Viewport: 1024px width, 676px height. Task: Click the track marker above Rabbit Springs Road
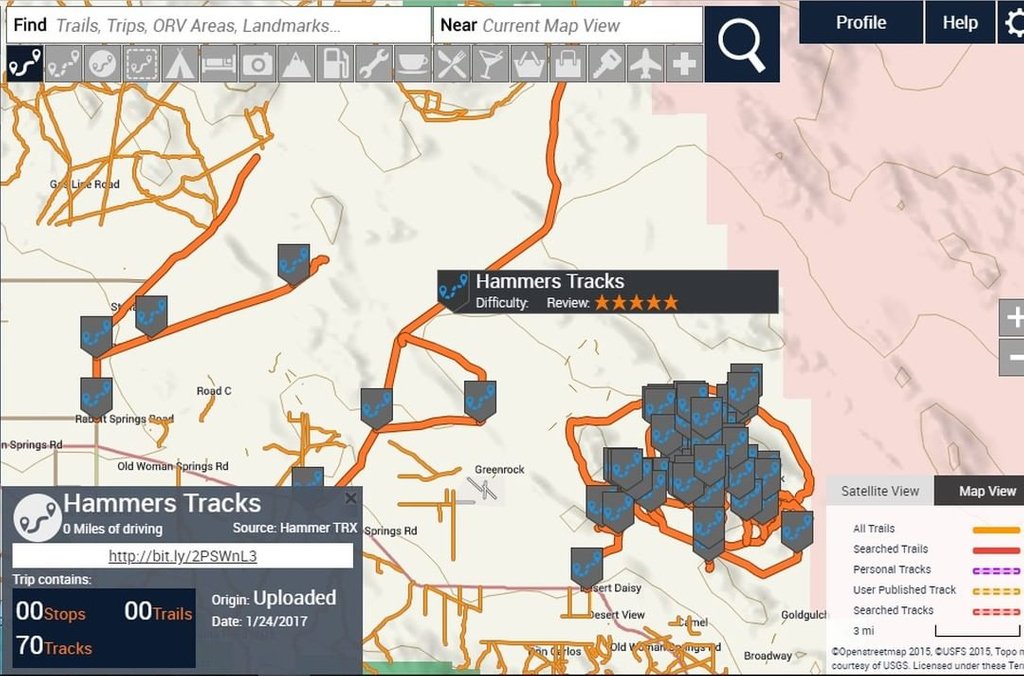pyautogui.click(x=96, y=398)
